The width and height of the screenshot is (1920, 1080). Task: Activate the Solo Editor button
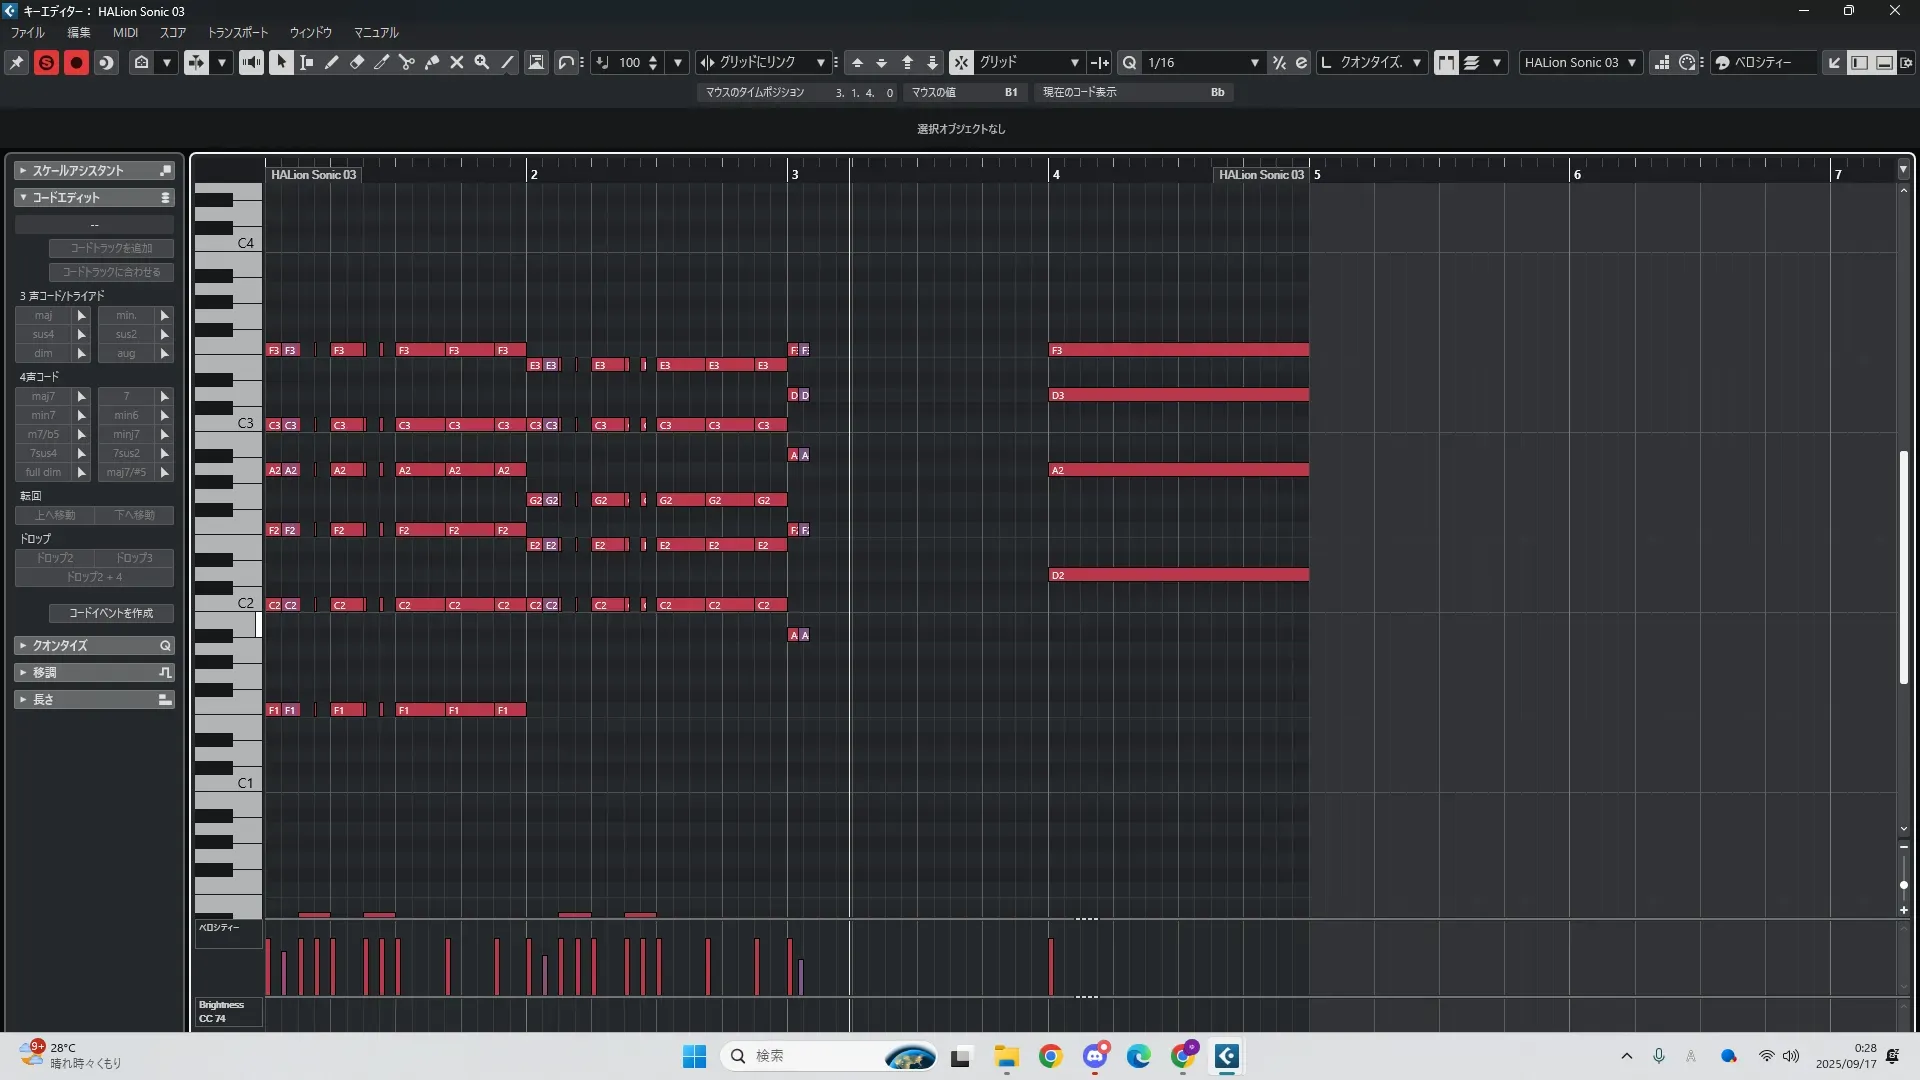pos(46,63)
